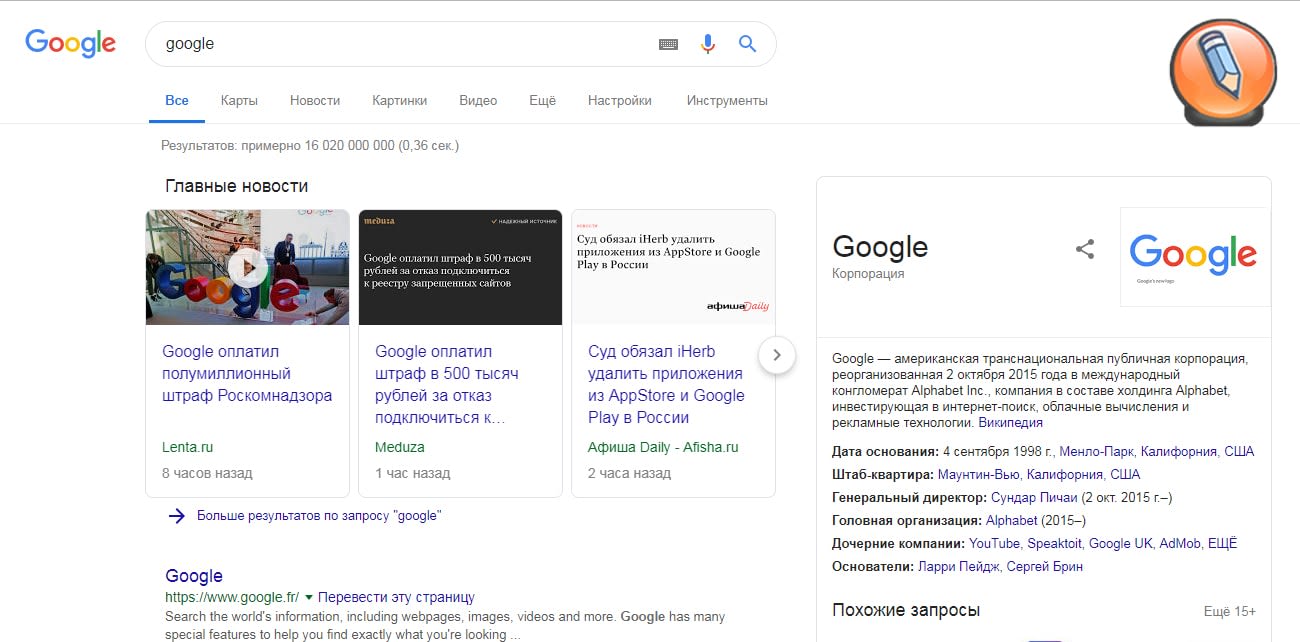Open the Google logo image in knowledge panel
1300x642 pixels.
pos(1194,256)
